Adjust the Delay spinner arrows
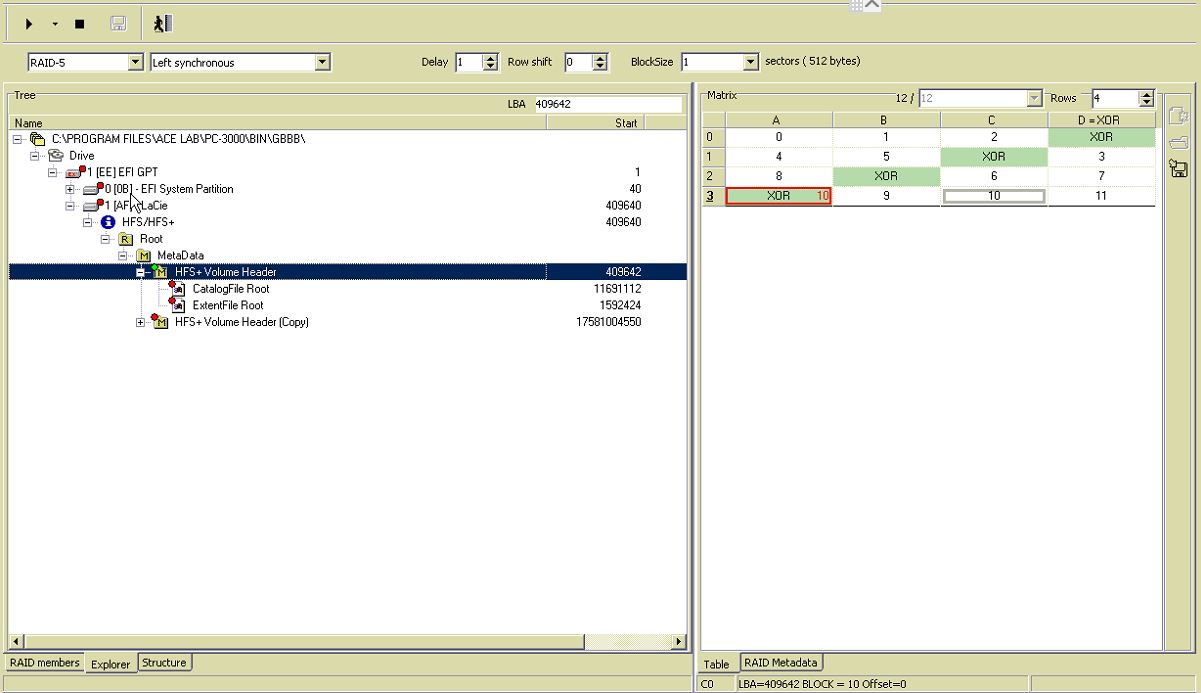Image resolution: width=1201 pixels, height=693 pixels. click(490, 62)
